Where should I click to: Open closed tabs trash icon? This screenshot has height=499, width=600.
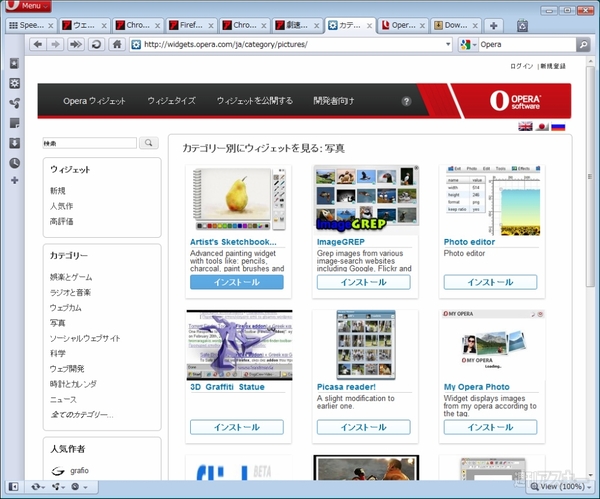[x=522, y=26]
